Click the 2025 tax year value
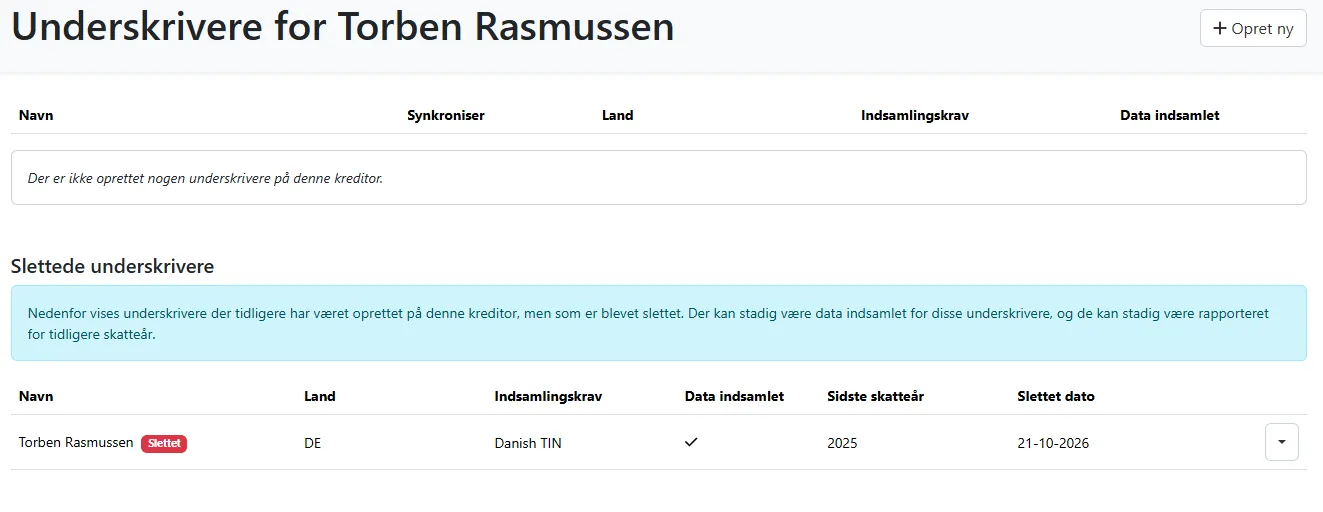Screen dimensions: 1323x512 [842, 443]
